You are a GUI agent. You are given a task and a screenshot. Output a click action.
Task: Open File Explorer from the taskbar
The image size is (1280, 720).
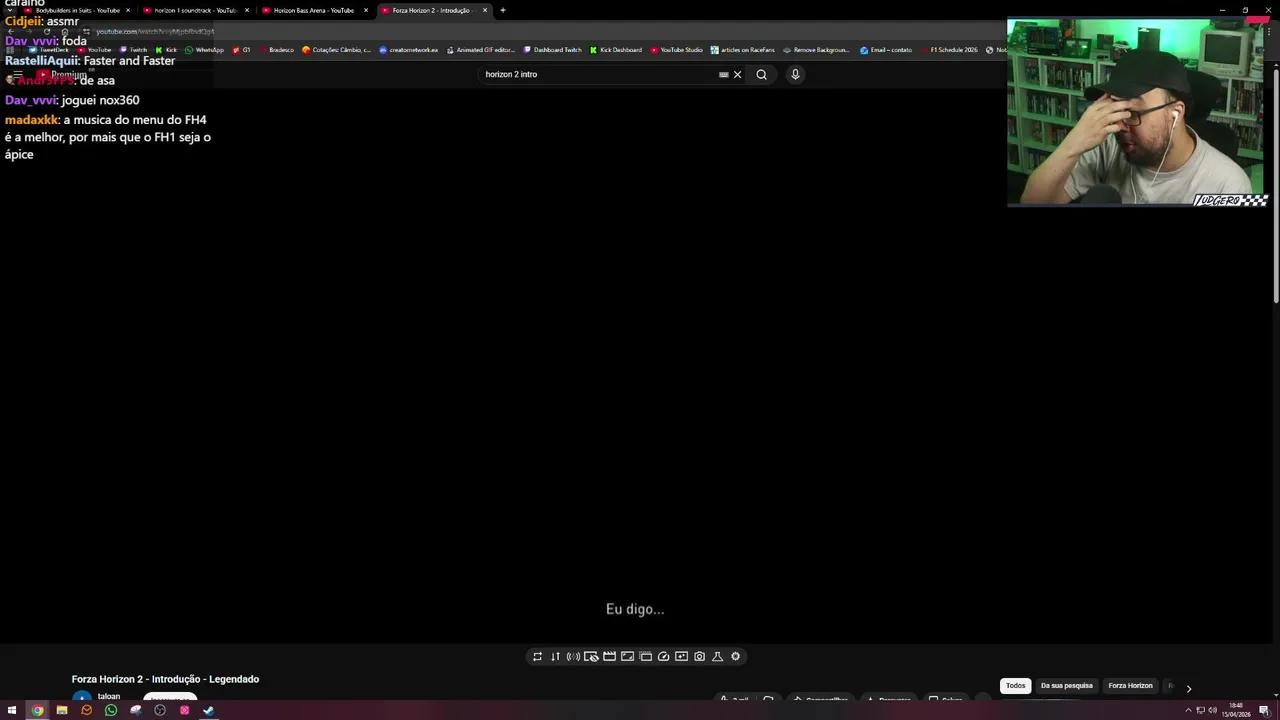pos(62,711)
